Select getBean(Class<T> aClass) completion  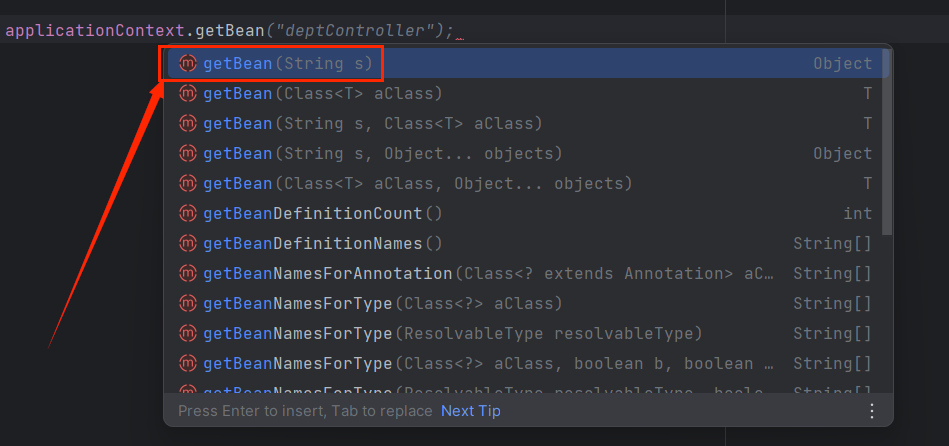click(x=322, y=94)
